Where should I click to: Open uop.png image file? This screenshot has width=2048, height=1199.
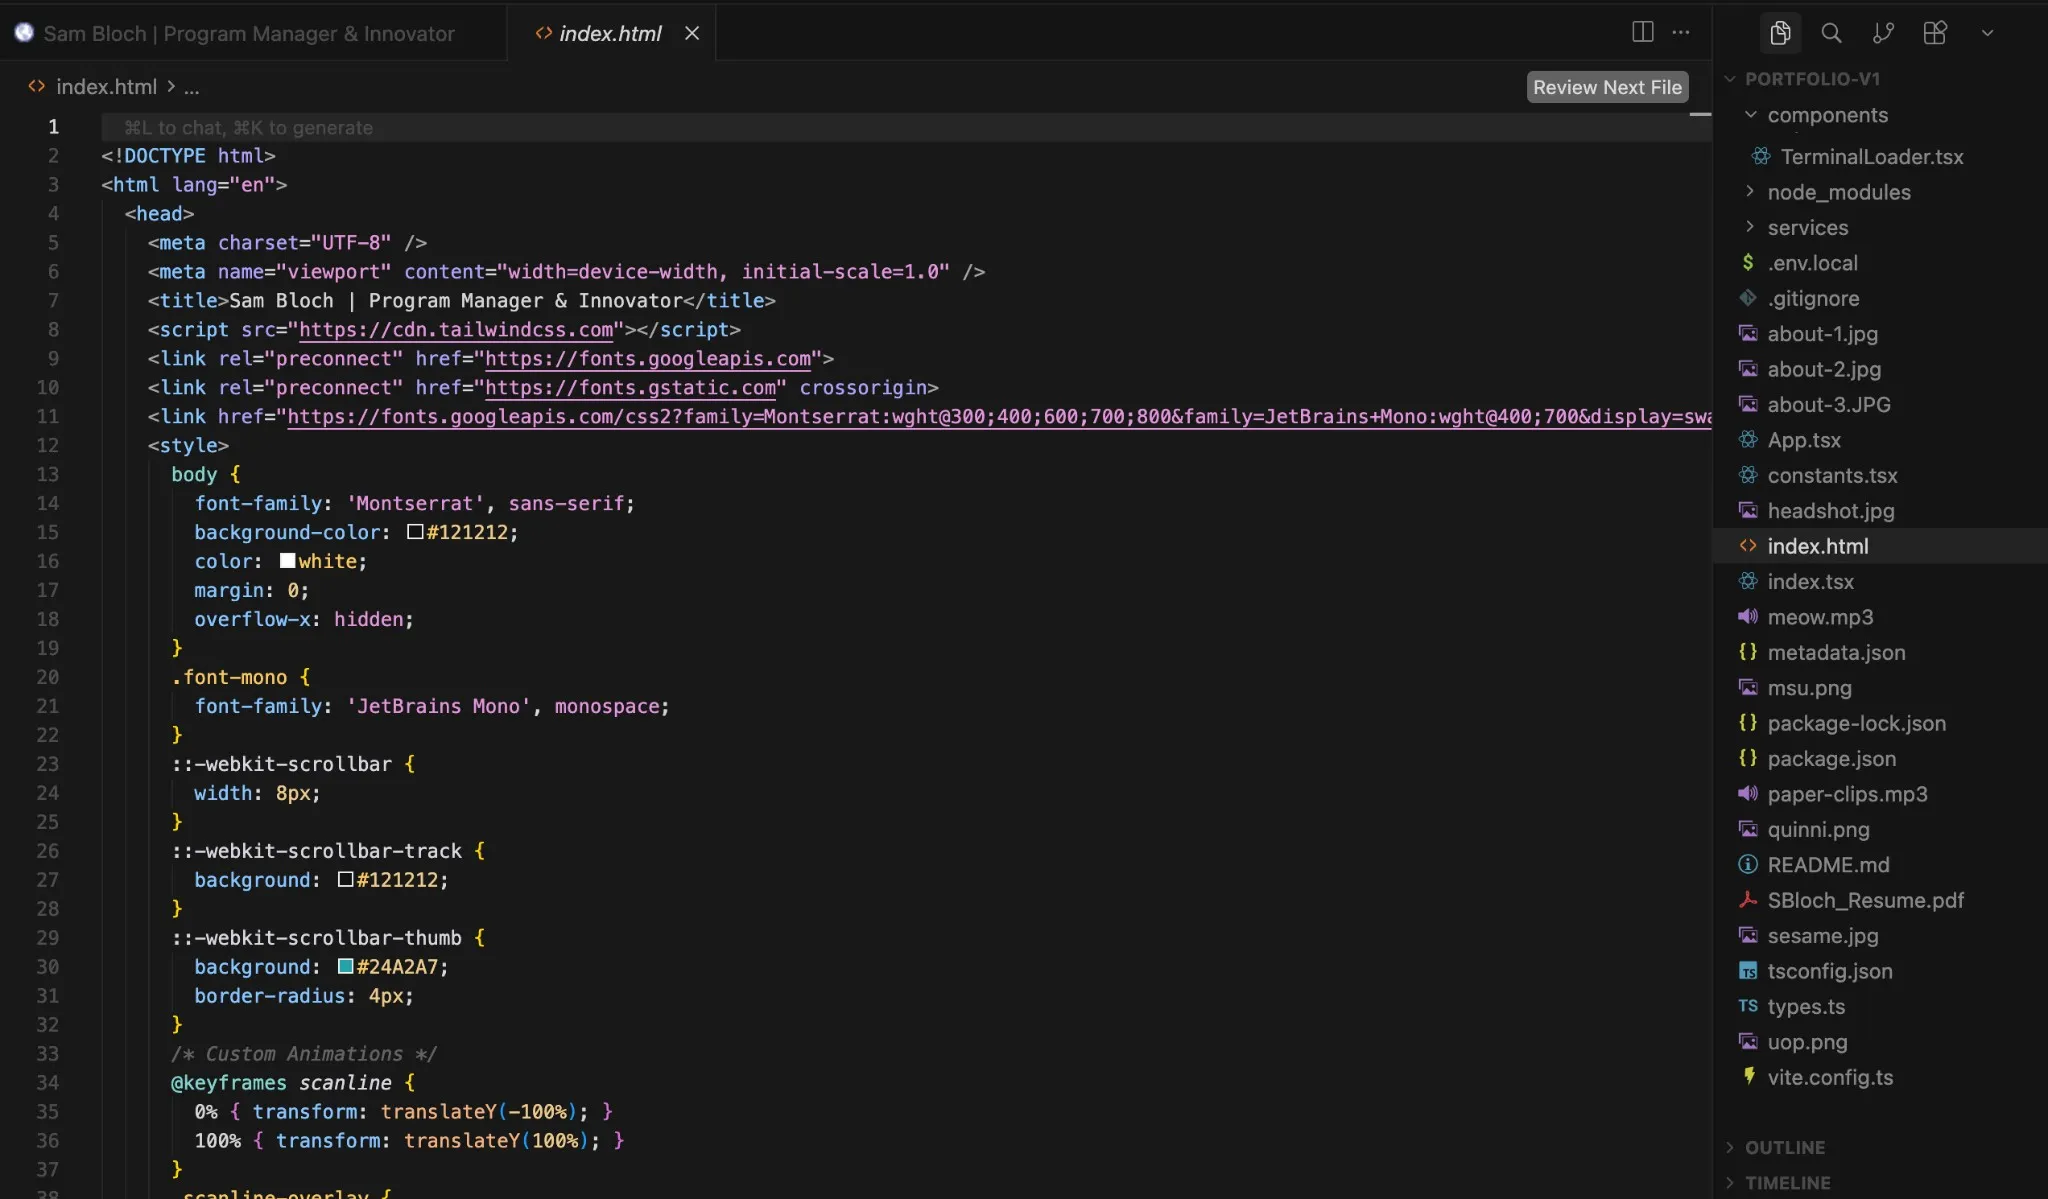(x=1807, y=1042)
